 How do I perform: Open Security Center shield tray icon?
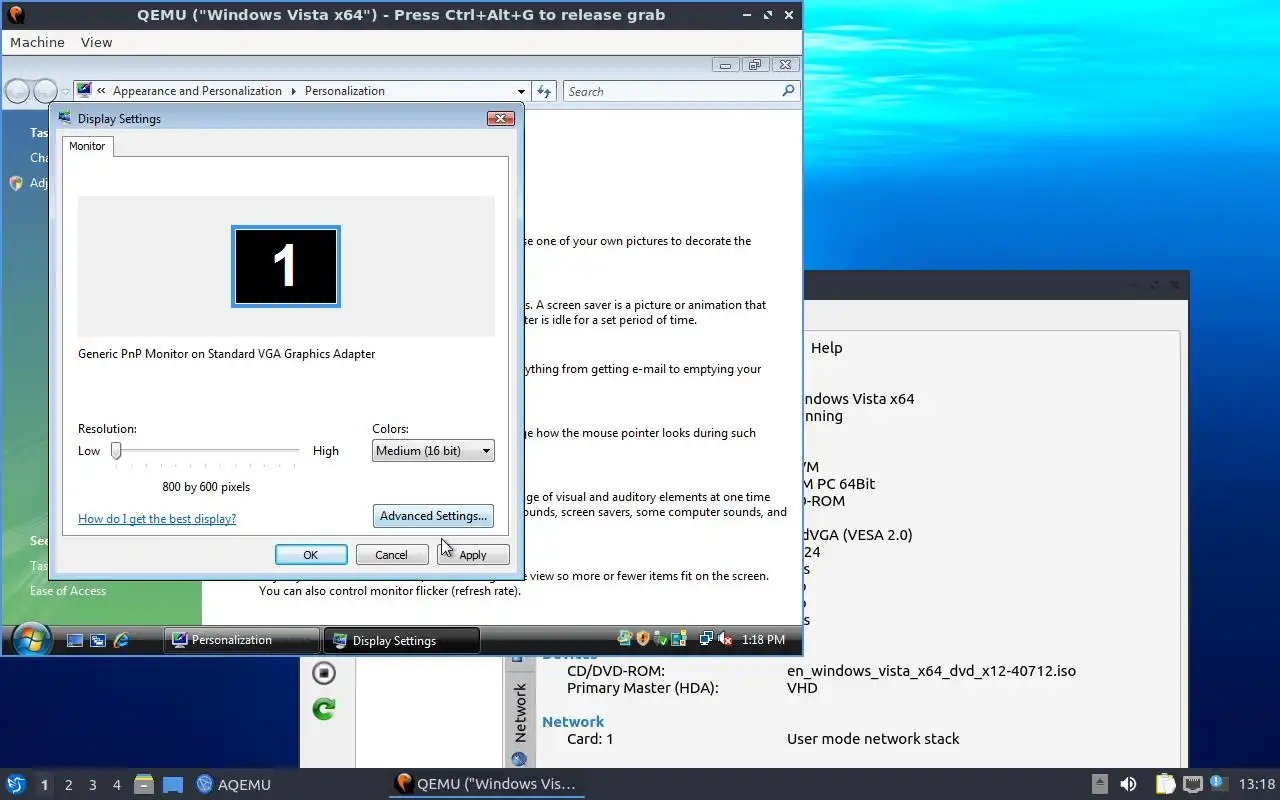click(643, 639)
